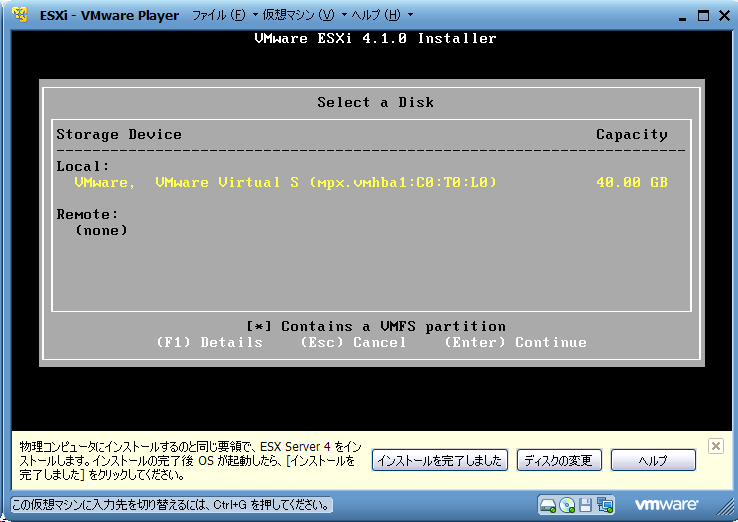Open the ヘルプ (H) menu

[382, 15]
